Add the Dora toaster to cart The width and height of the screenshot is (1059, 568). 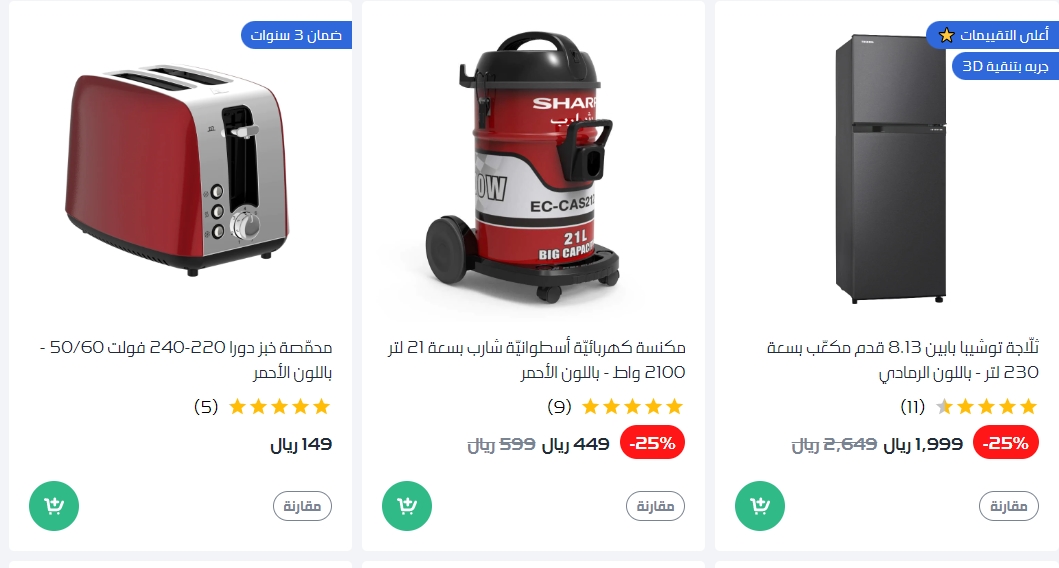(54, 506)
